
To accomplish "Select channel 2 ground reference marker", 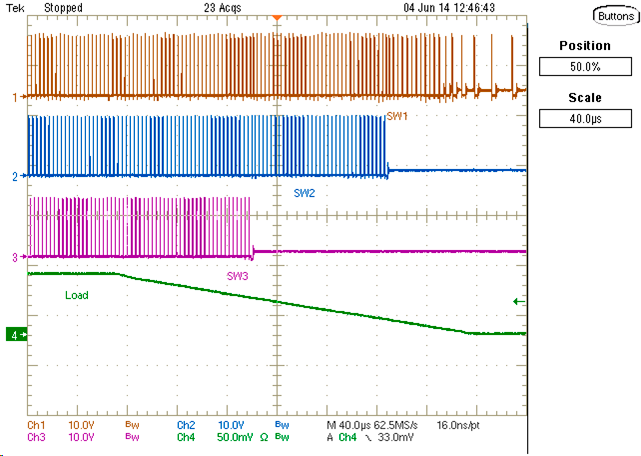I will coord(14,177).
